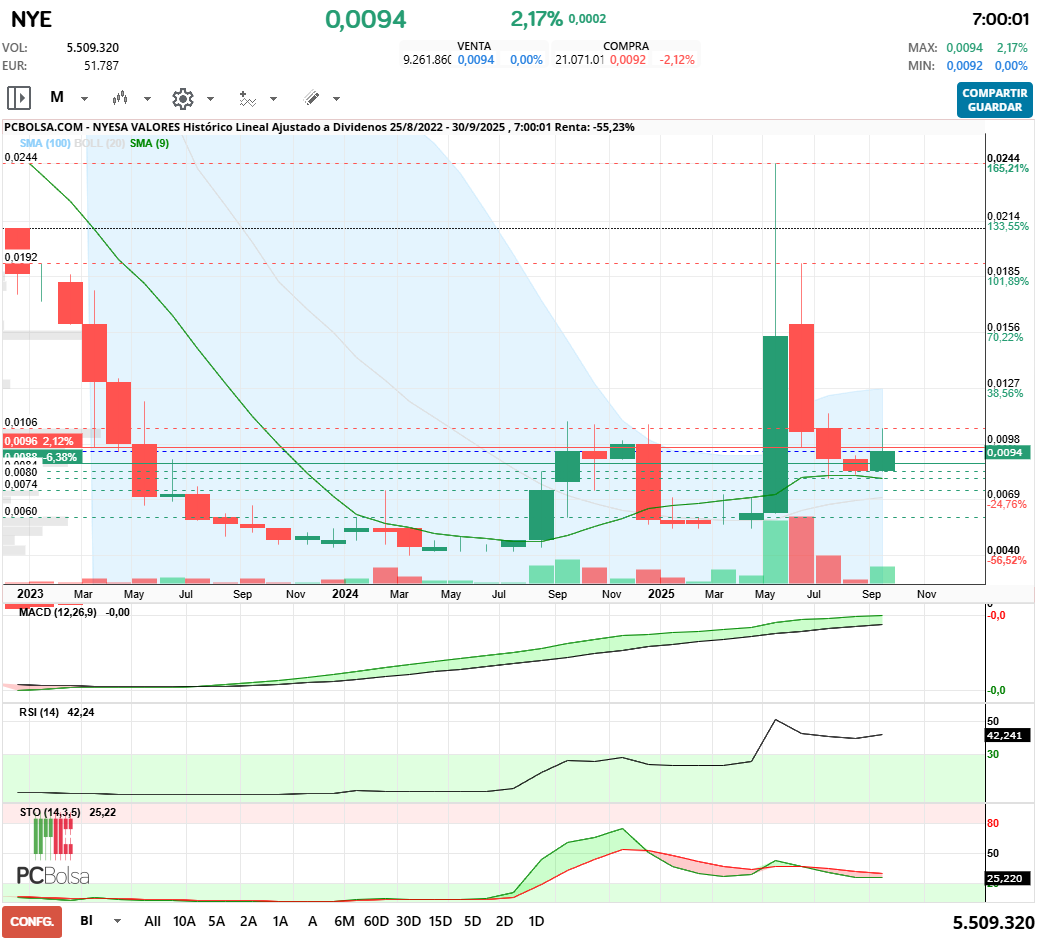
Task: Click the VENTA price 0,0094
Action: 476,59
